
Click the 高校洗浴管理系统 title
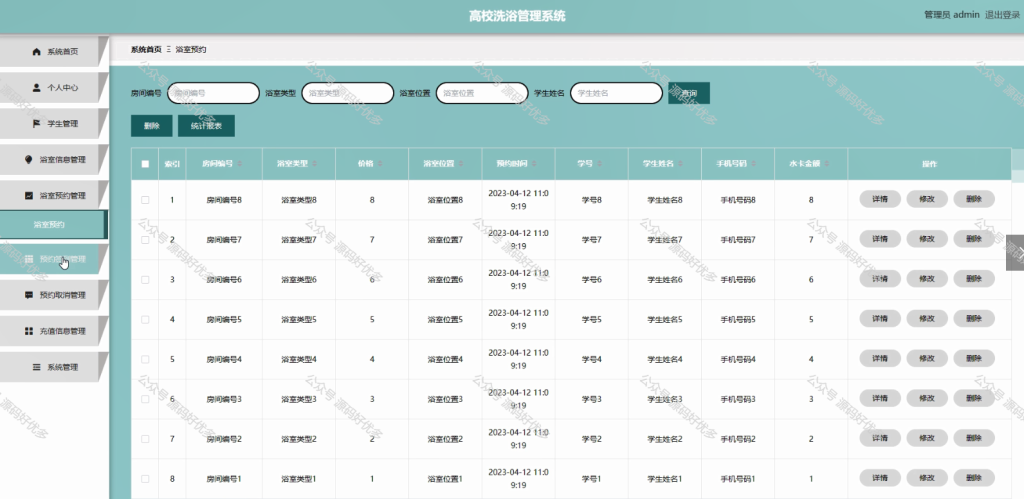click(x=517, y=16)
